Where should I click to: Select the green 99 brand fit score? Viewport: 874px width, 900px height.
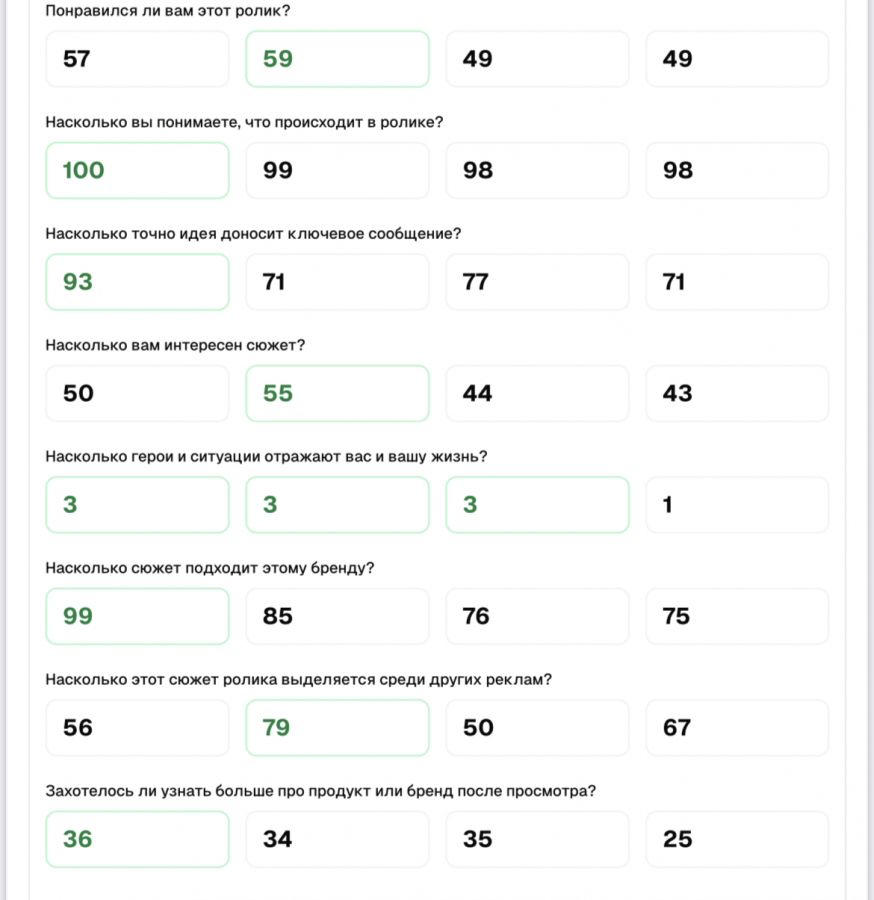pos(137,616)
